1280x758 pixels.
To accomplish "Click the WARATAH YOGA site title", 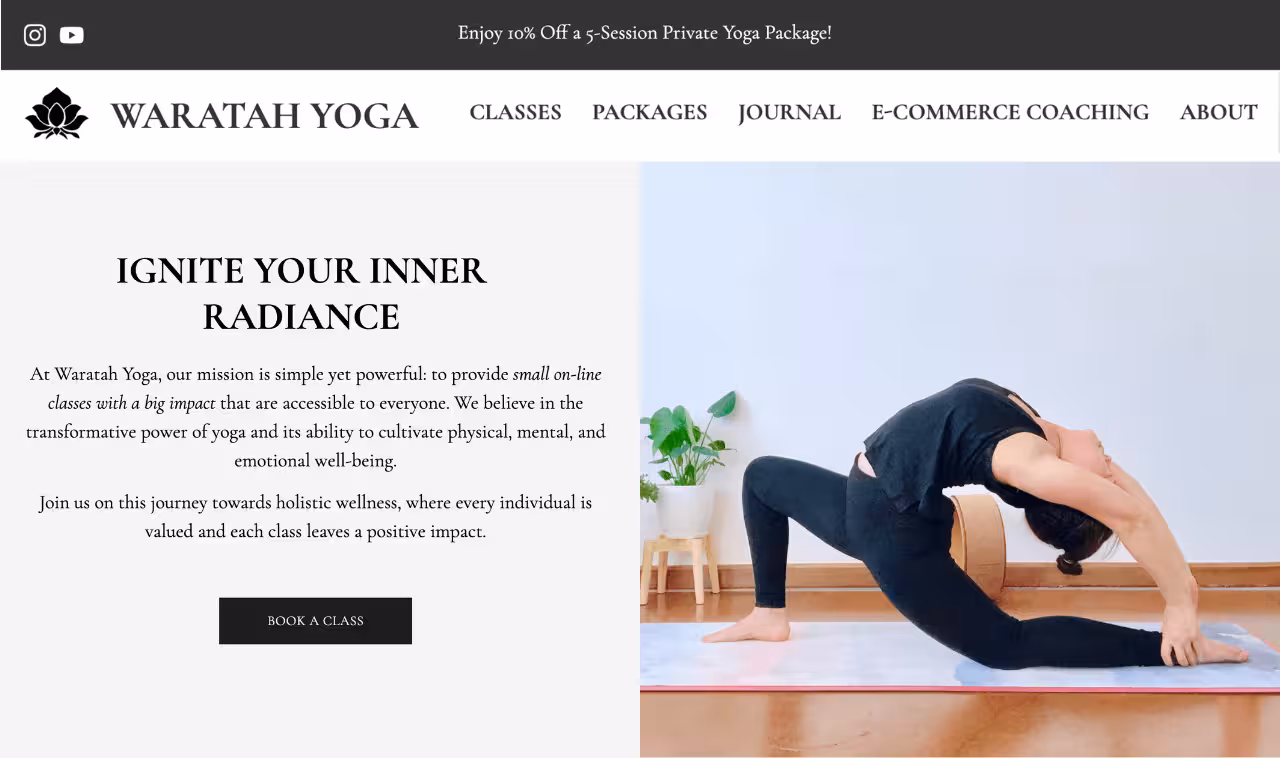I will [264, 115].
